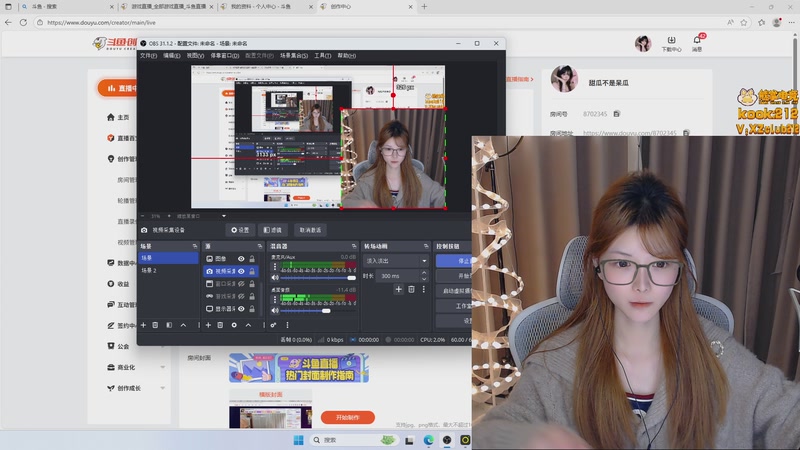Switch to 斗鱼-搜索 browser tab
Viewport: 800px width, 450px height.
click(x=66, y=7)
